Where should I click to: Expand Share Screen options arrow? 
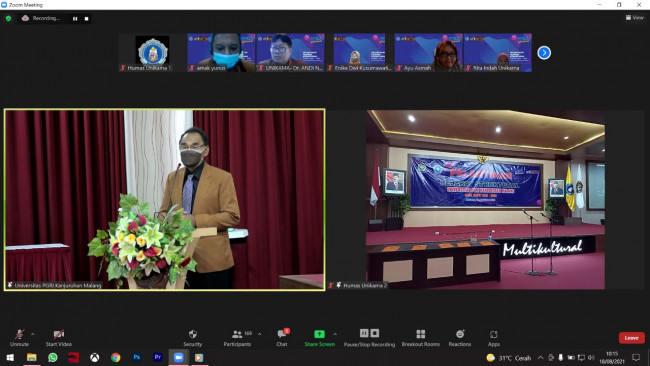335,334
